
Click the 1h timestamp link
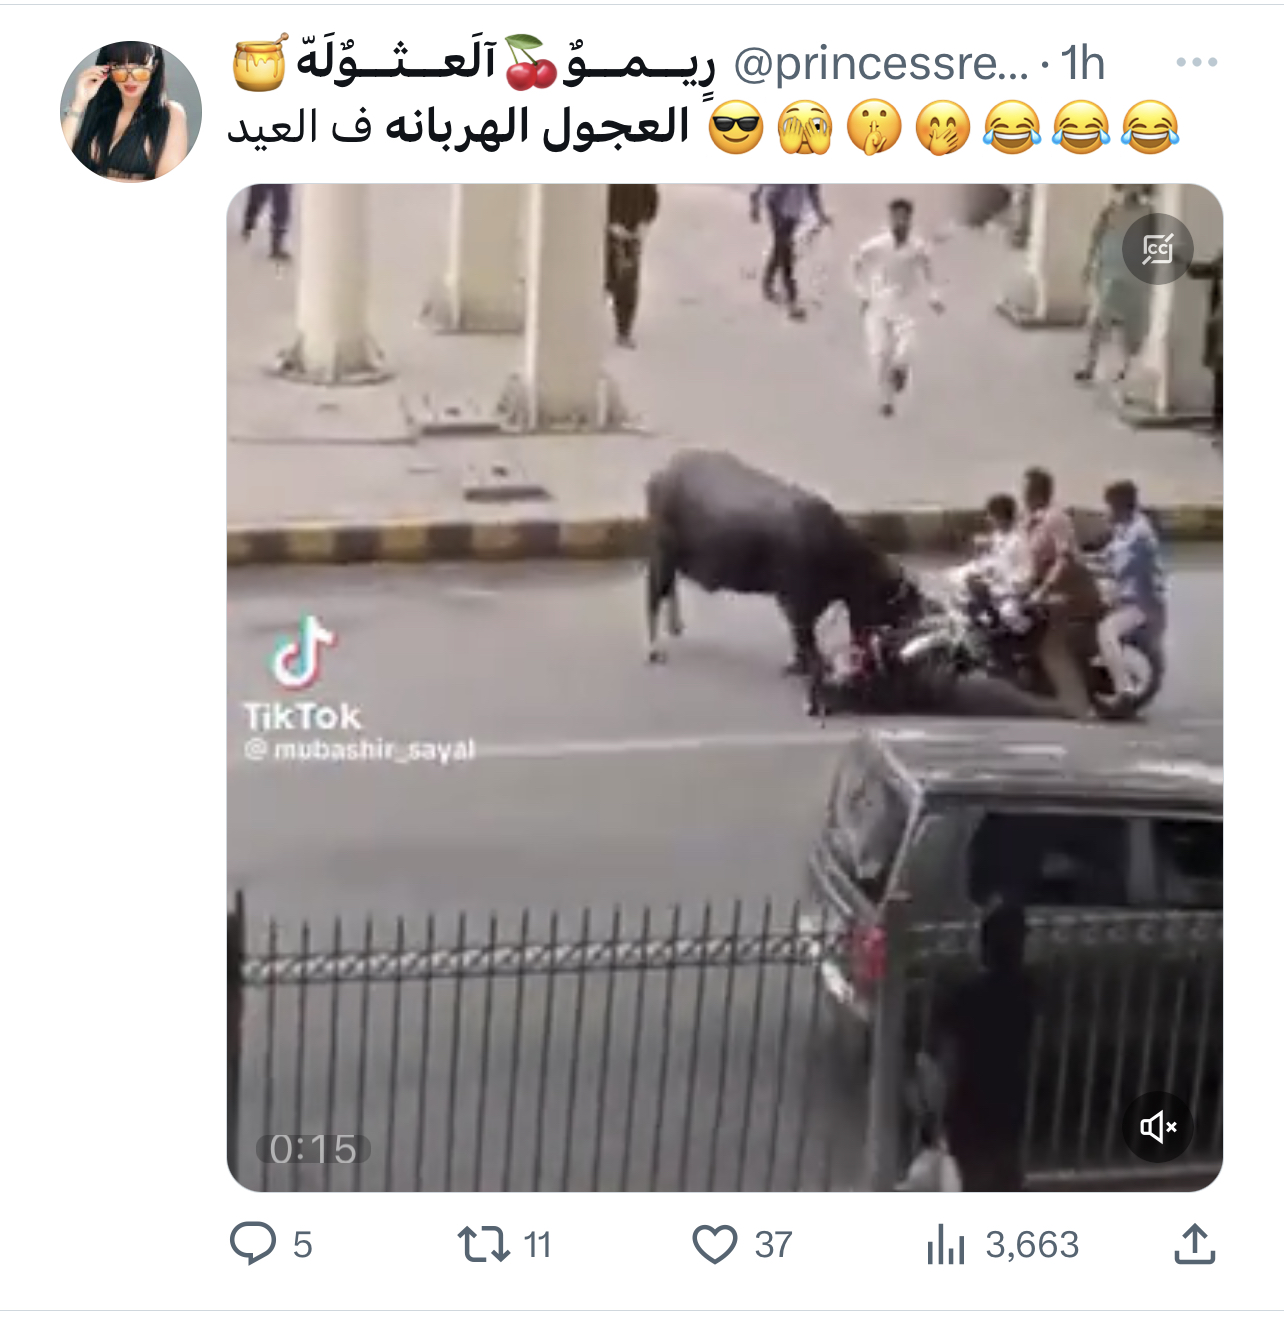pyautogui.click(x=1083, y=63)
